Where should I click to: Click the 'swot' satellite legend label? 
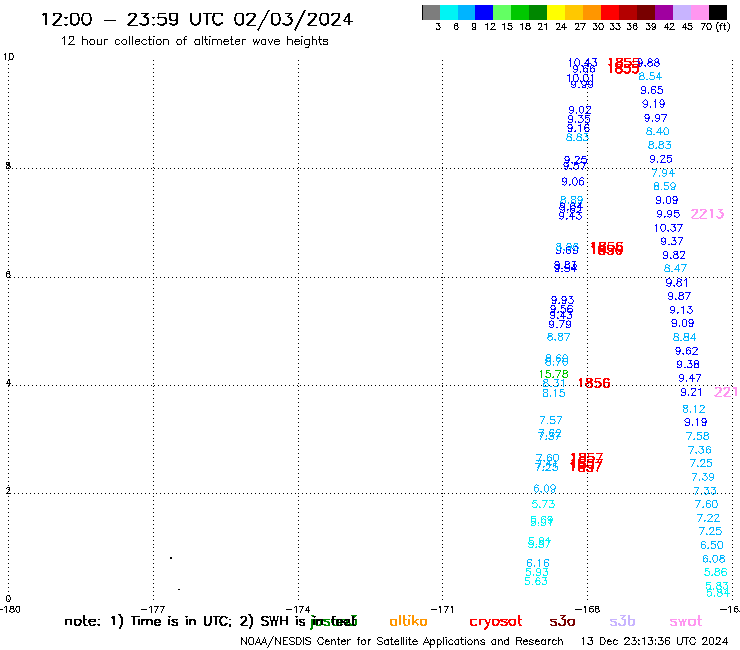pyautogui.click(x=686, y=622)
